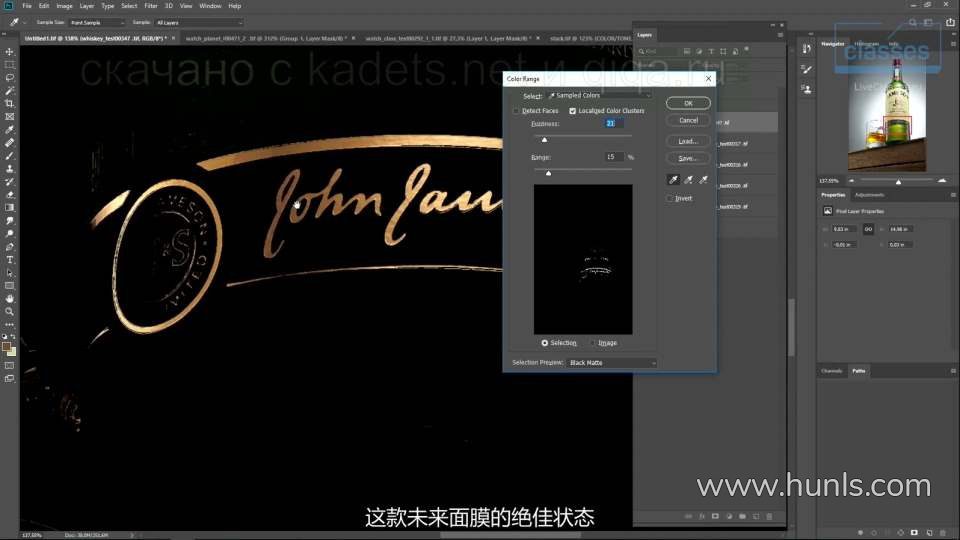Open the Filter menu
The height and width of the screenshot is (540, 960).
151,6
